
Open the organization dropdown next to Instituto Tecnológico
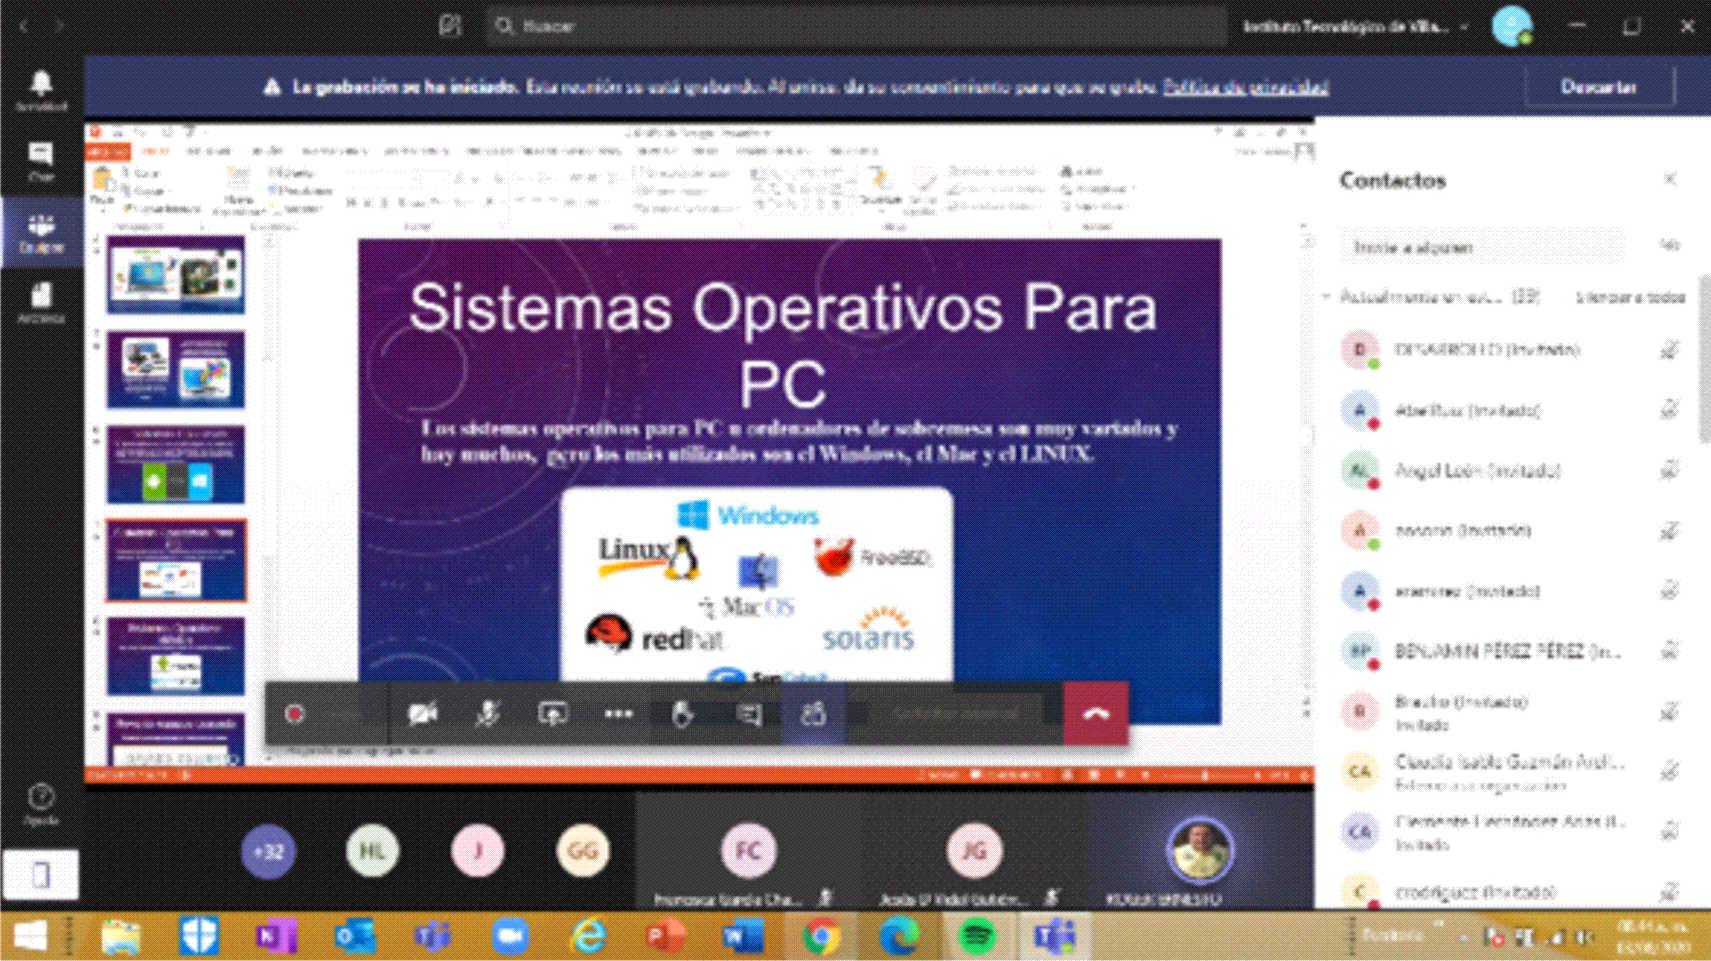[1465, 27]
